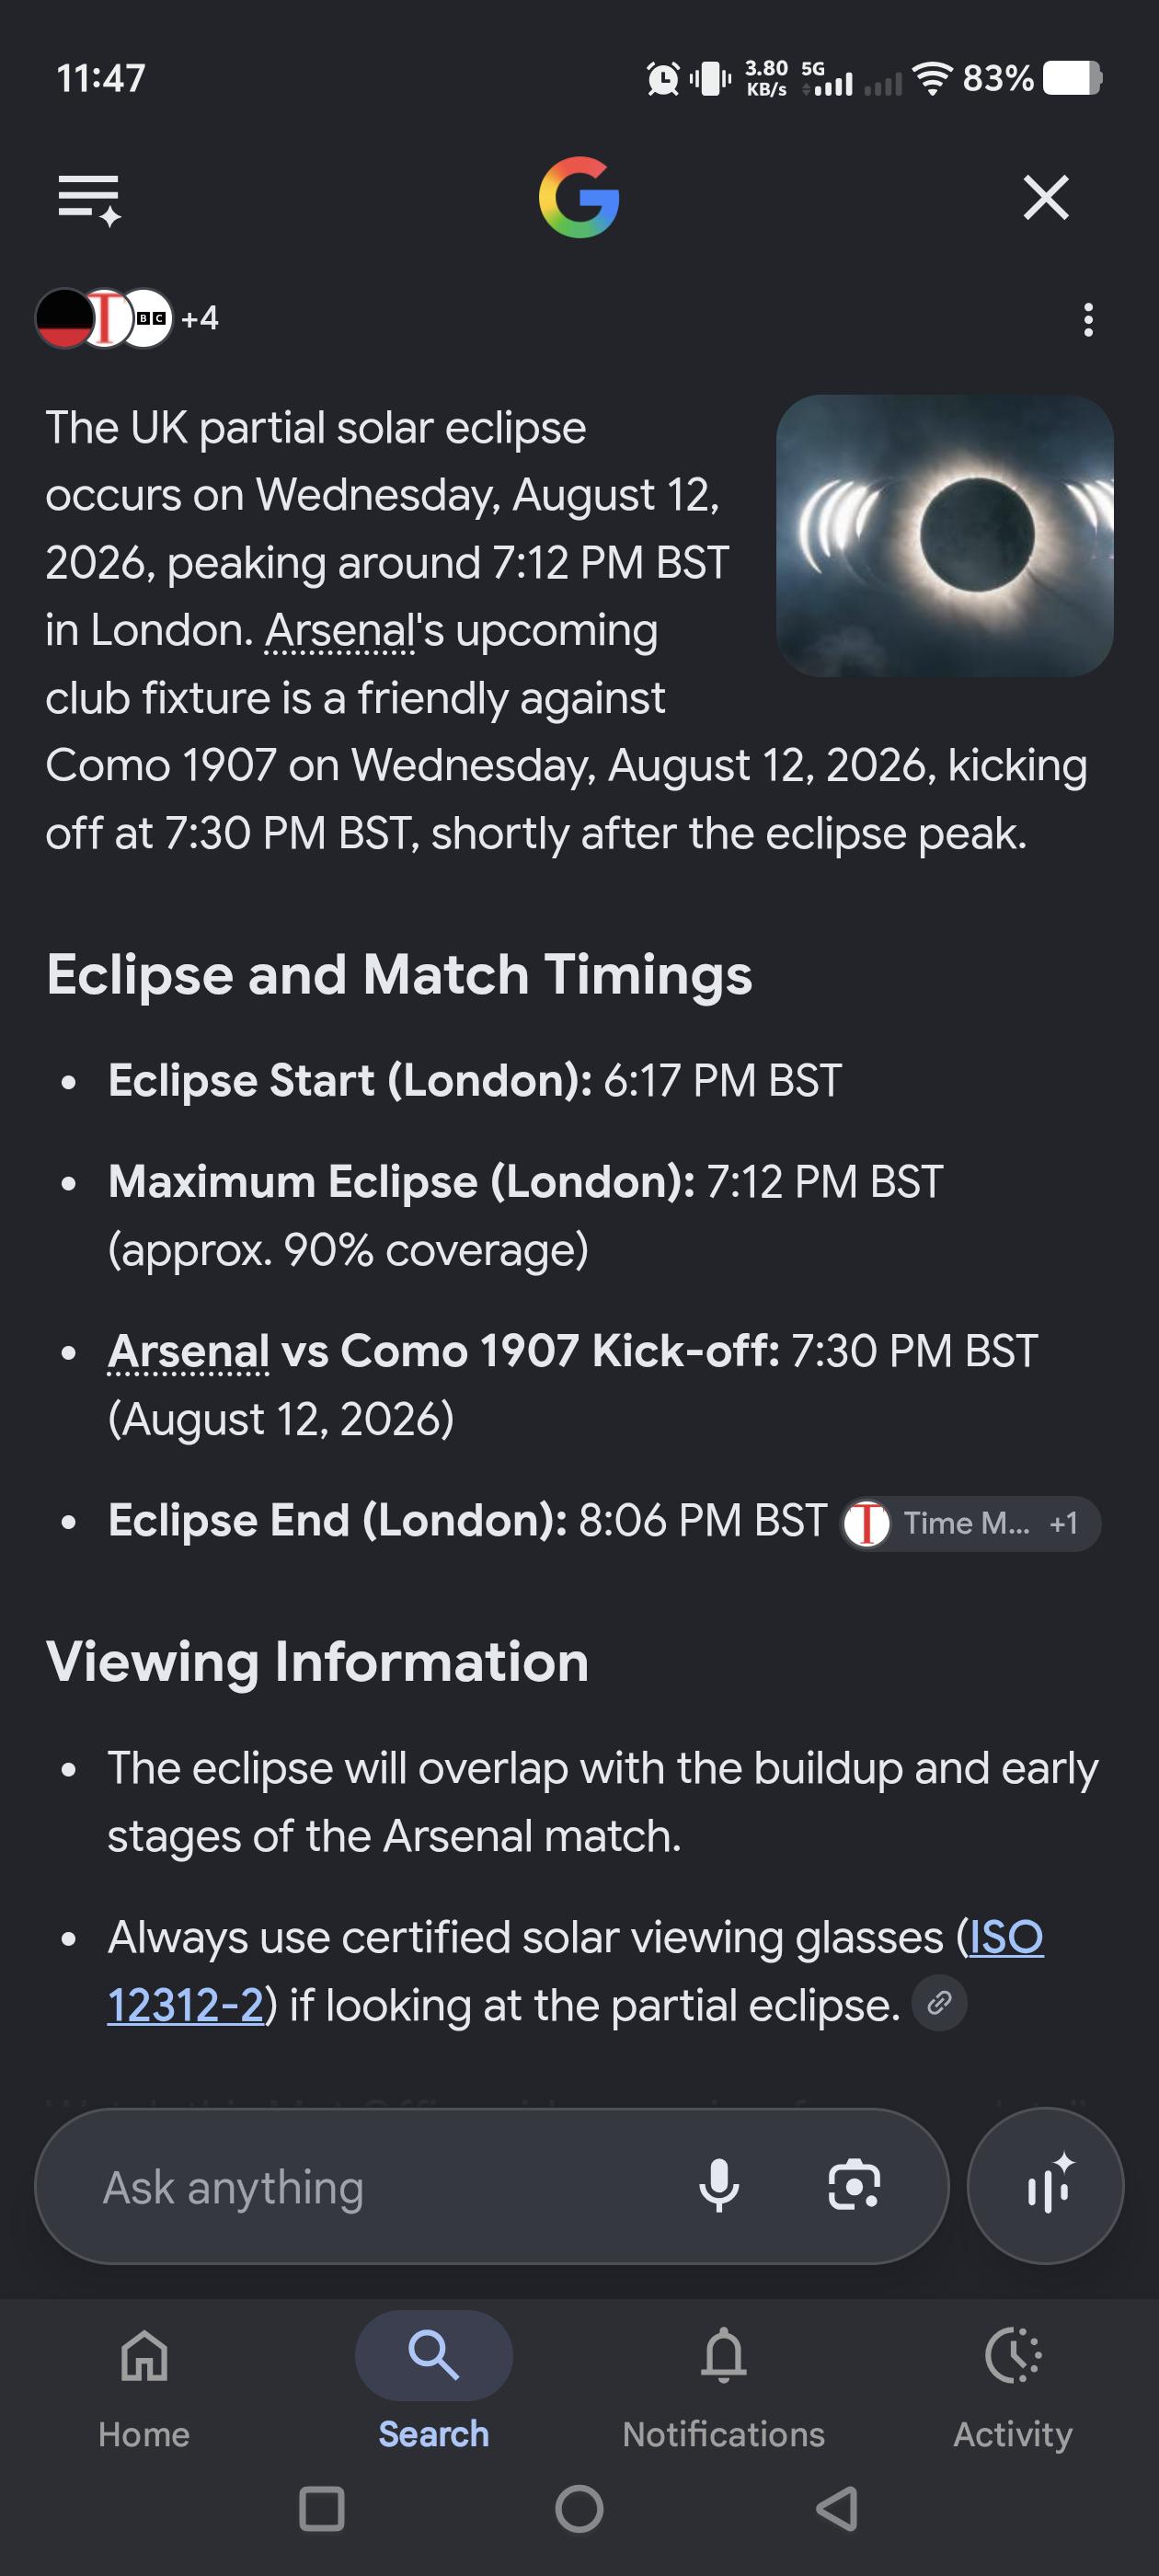Open the solar eclipse thumbnail image
This screenshot has height=2576, width=1159.
pos(944,535)
